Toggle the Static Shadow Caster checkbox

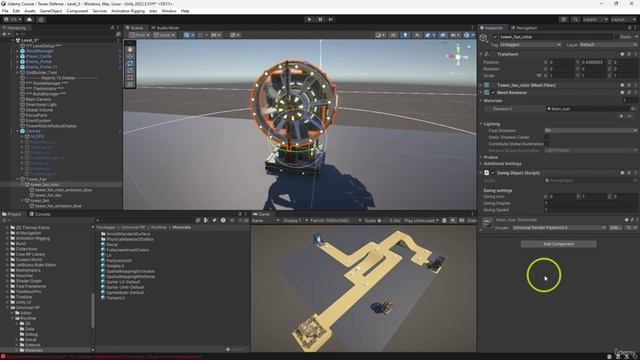point(547,137)
